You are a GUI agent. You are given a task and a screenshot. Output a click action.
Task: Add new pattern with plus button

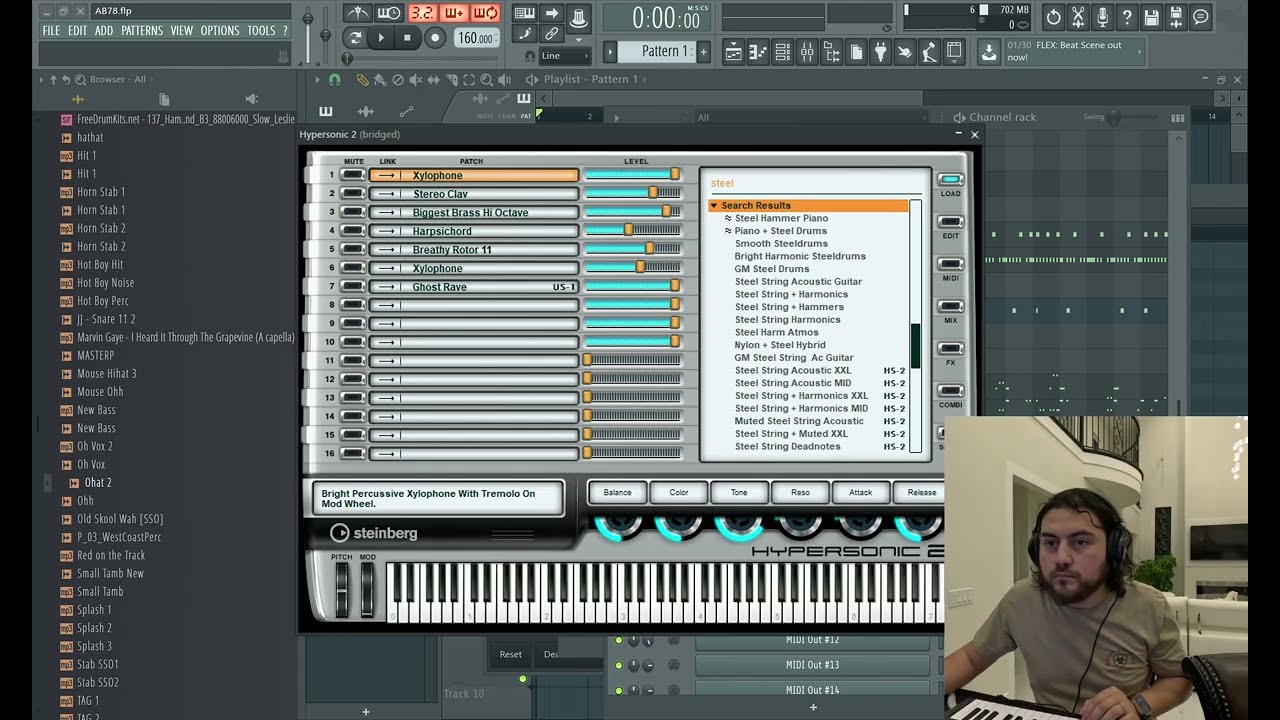click(x=704, y=51)
